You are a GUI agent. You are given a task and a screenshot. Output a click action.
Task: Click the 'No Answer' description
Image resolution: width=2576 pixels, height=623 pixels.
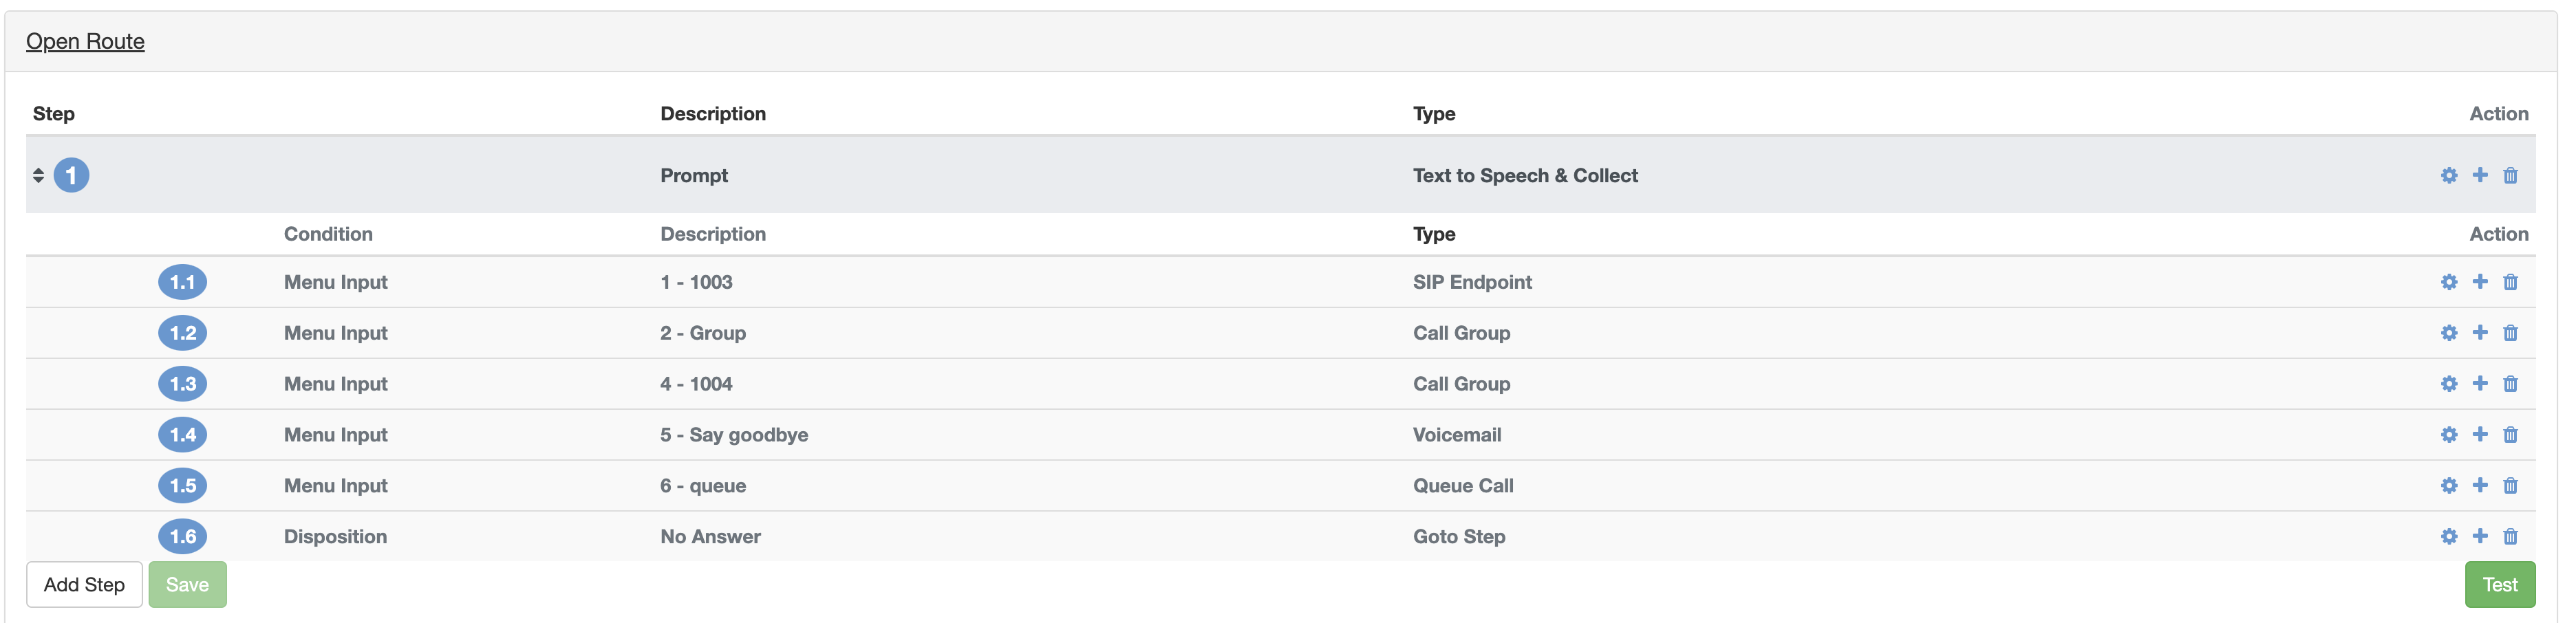[710, 537]
